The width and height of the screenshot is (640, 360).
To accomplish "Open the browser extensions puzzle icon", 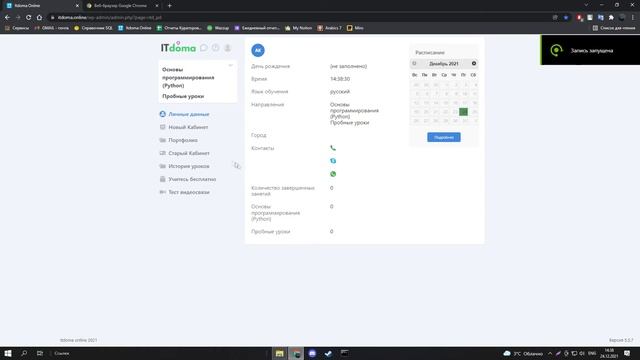I will [x=611, y=18].
